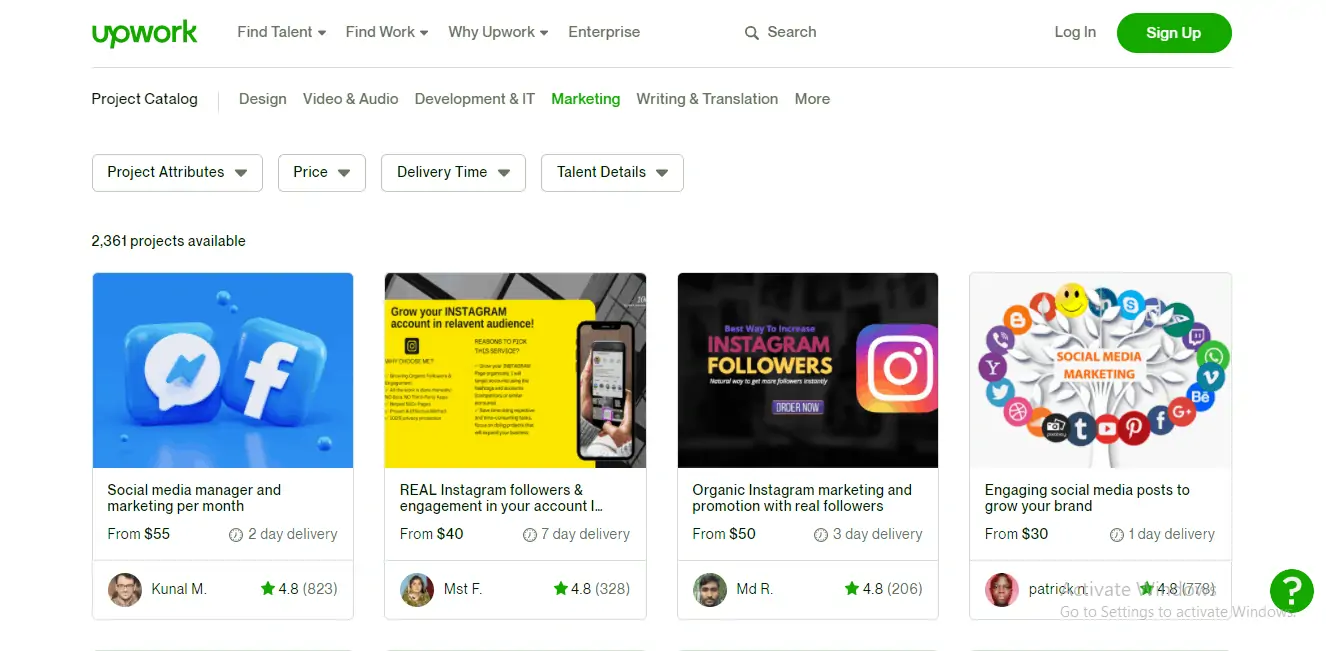Open the Organic Instagram marketing project thumbnail

click(807, 370)
